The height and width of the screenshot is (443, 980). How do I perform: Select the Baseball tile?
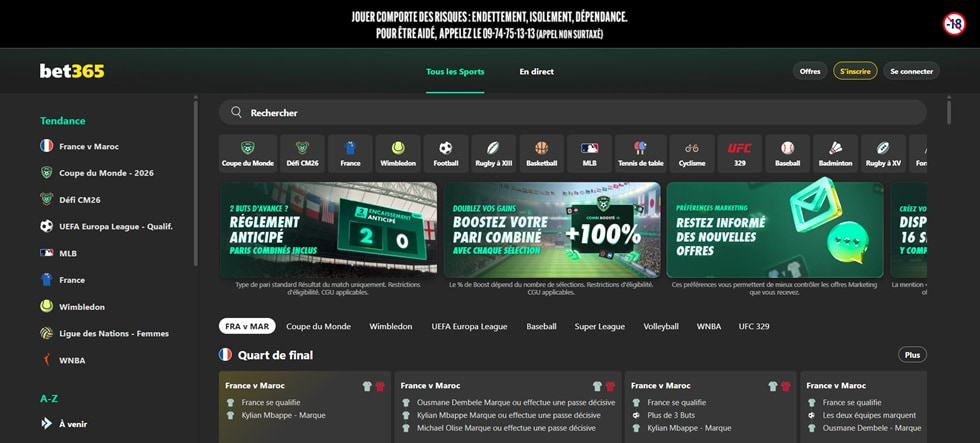click(x=788, y=154)
